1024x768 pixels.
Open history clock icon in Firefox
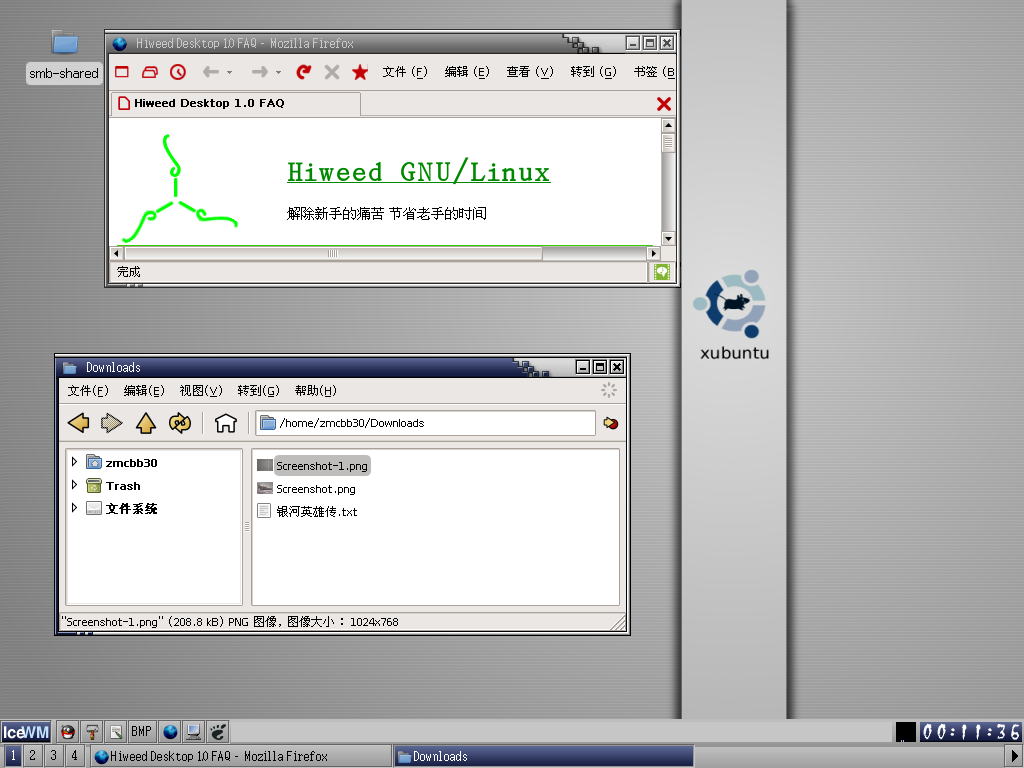[x=178, y=72]
